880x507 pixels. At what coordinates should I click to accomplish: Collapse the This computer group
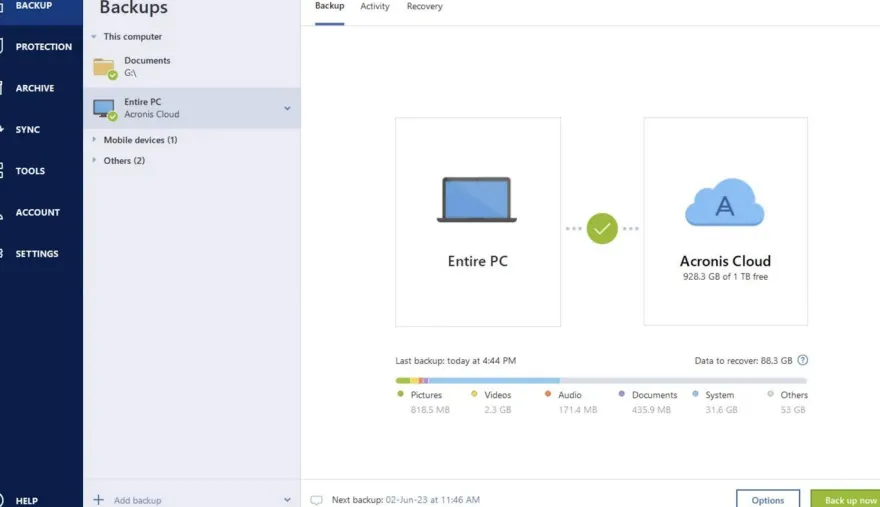coord(94,36)
